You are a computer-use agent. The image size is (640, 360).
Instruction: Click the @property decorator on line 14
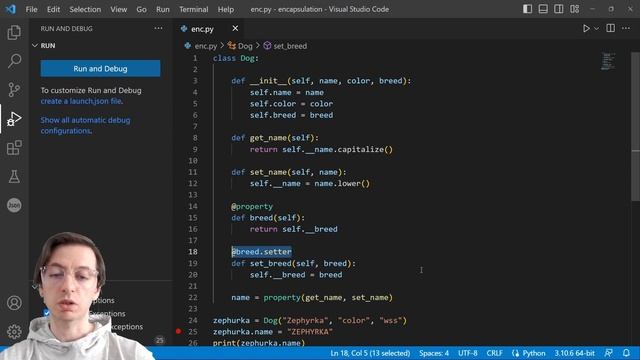252,207
